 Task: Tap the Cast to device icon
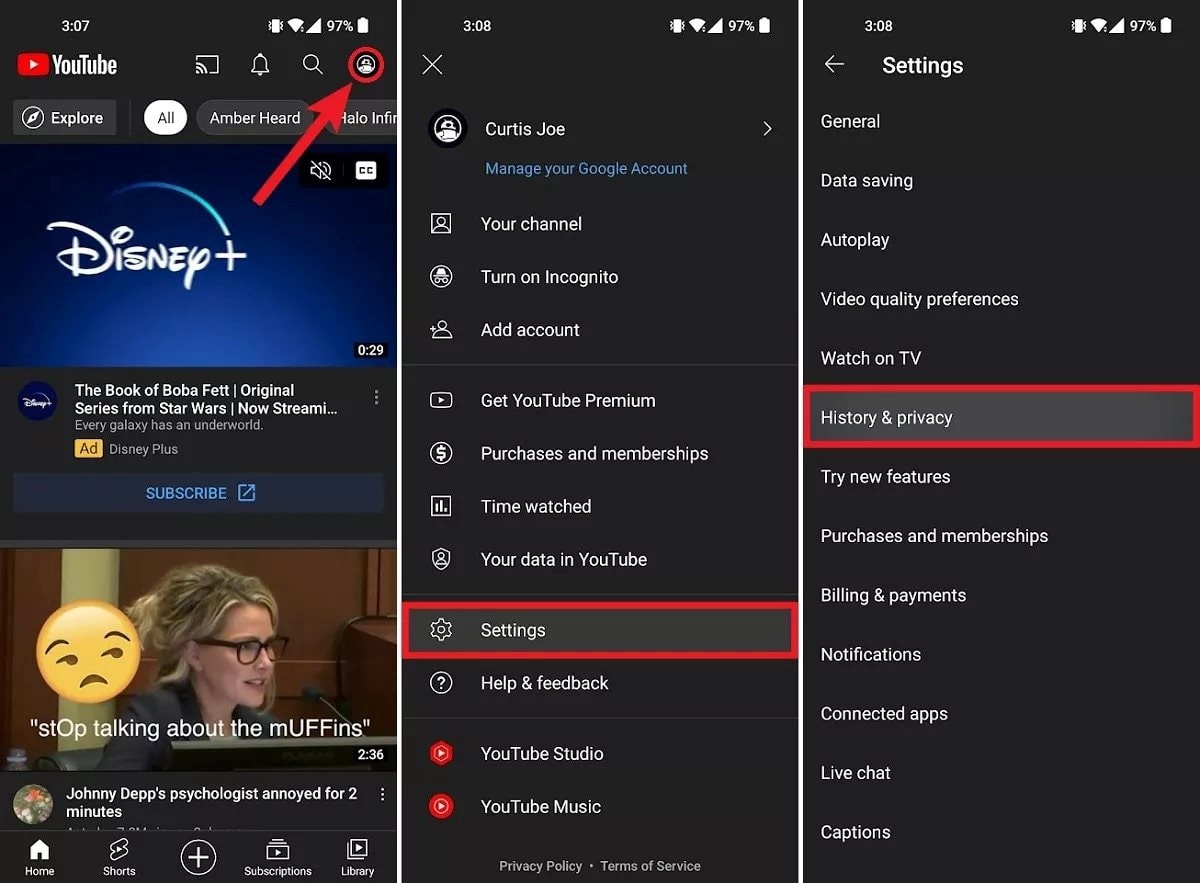pyautogui.click(x=207, y=66)
